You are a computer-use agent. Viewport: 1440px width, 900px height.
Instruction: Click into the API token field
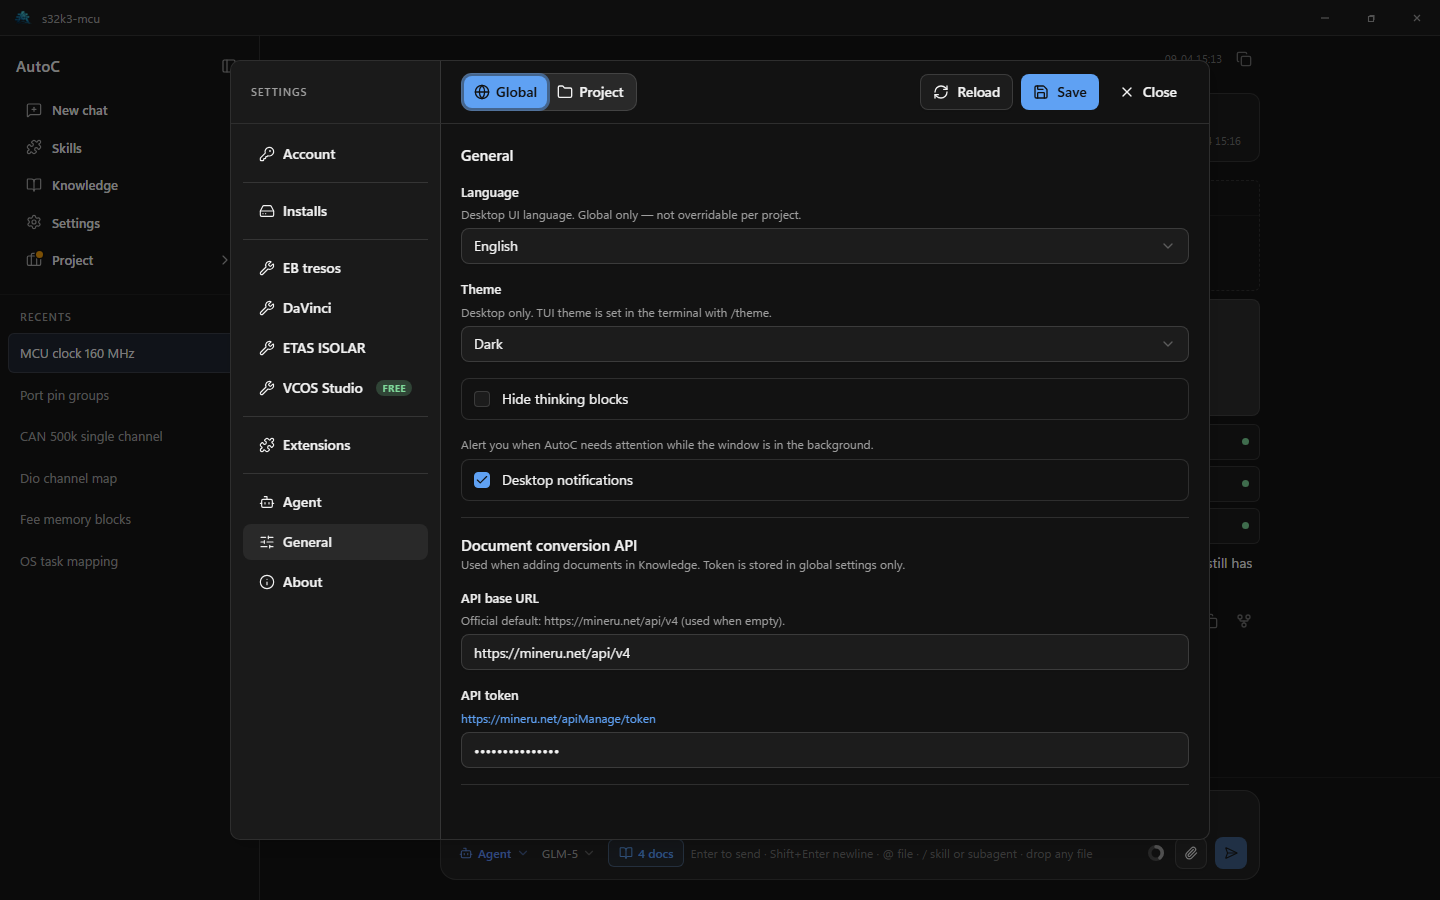point(824,751)
